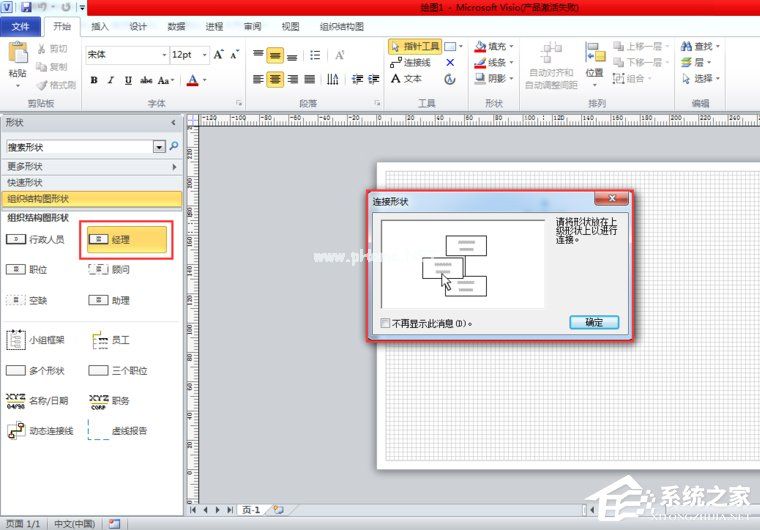Increase font size with the large A
760x530 pixels.
point(219,54)
